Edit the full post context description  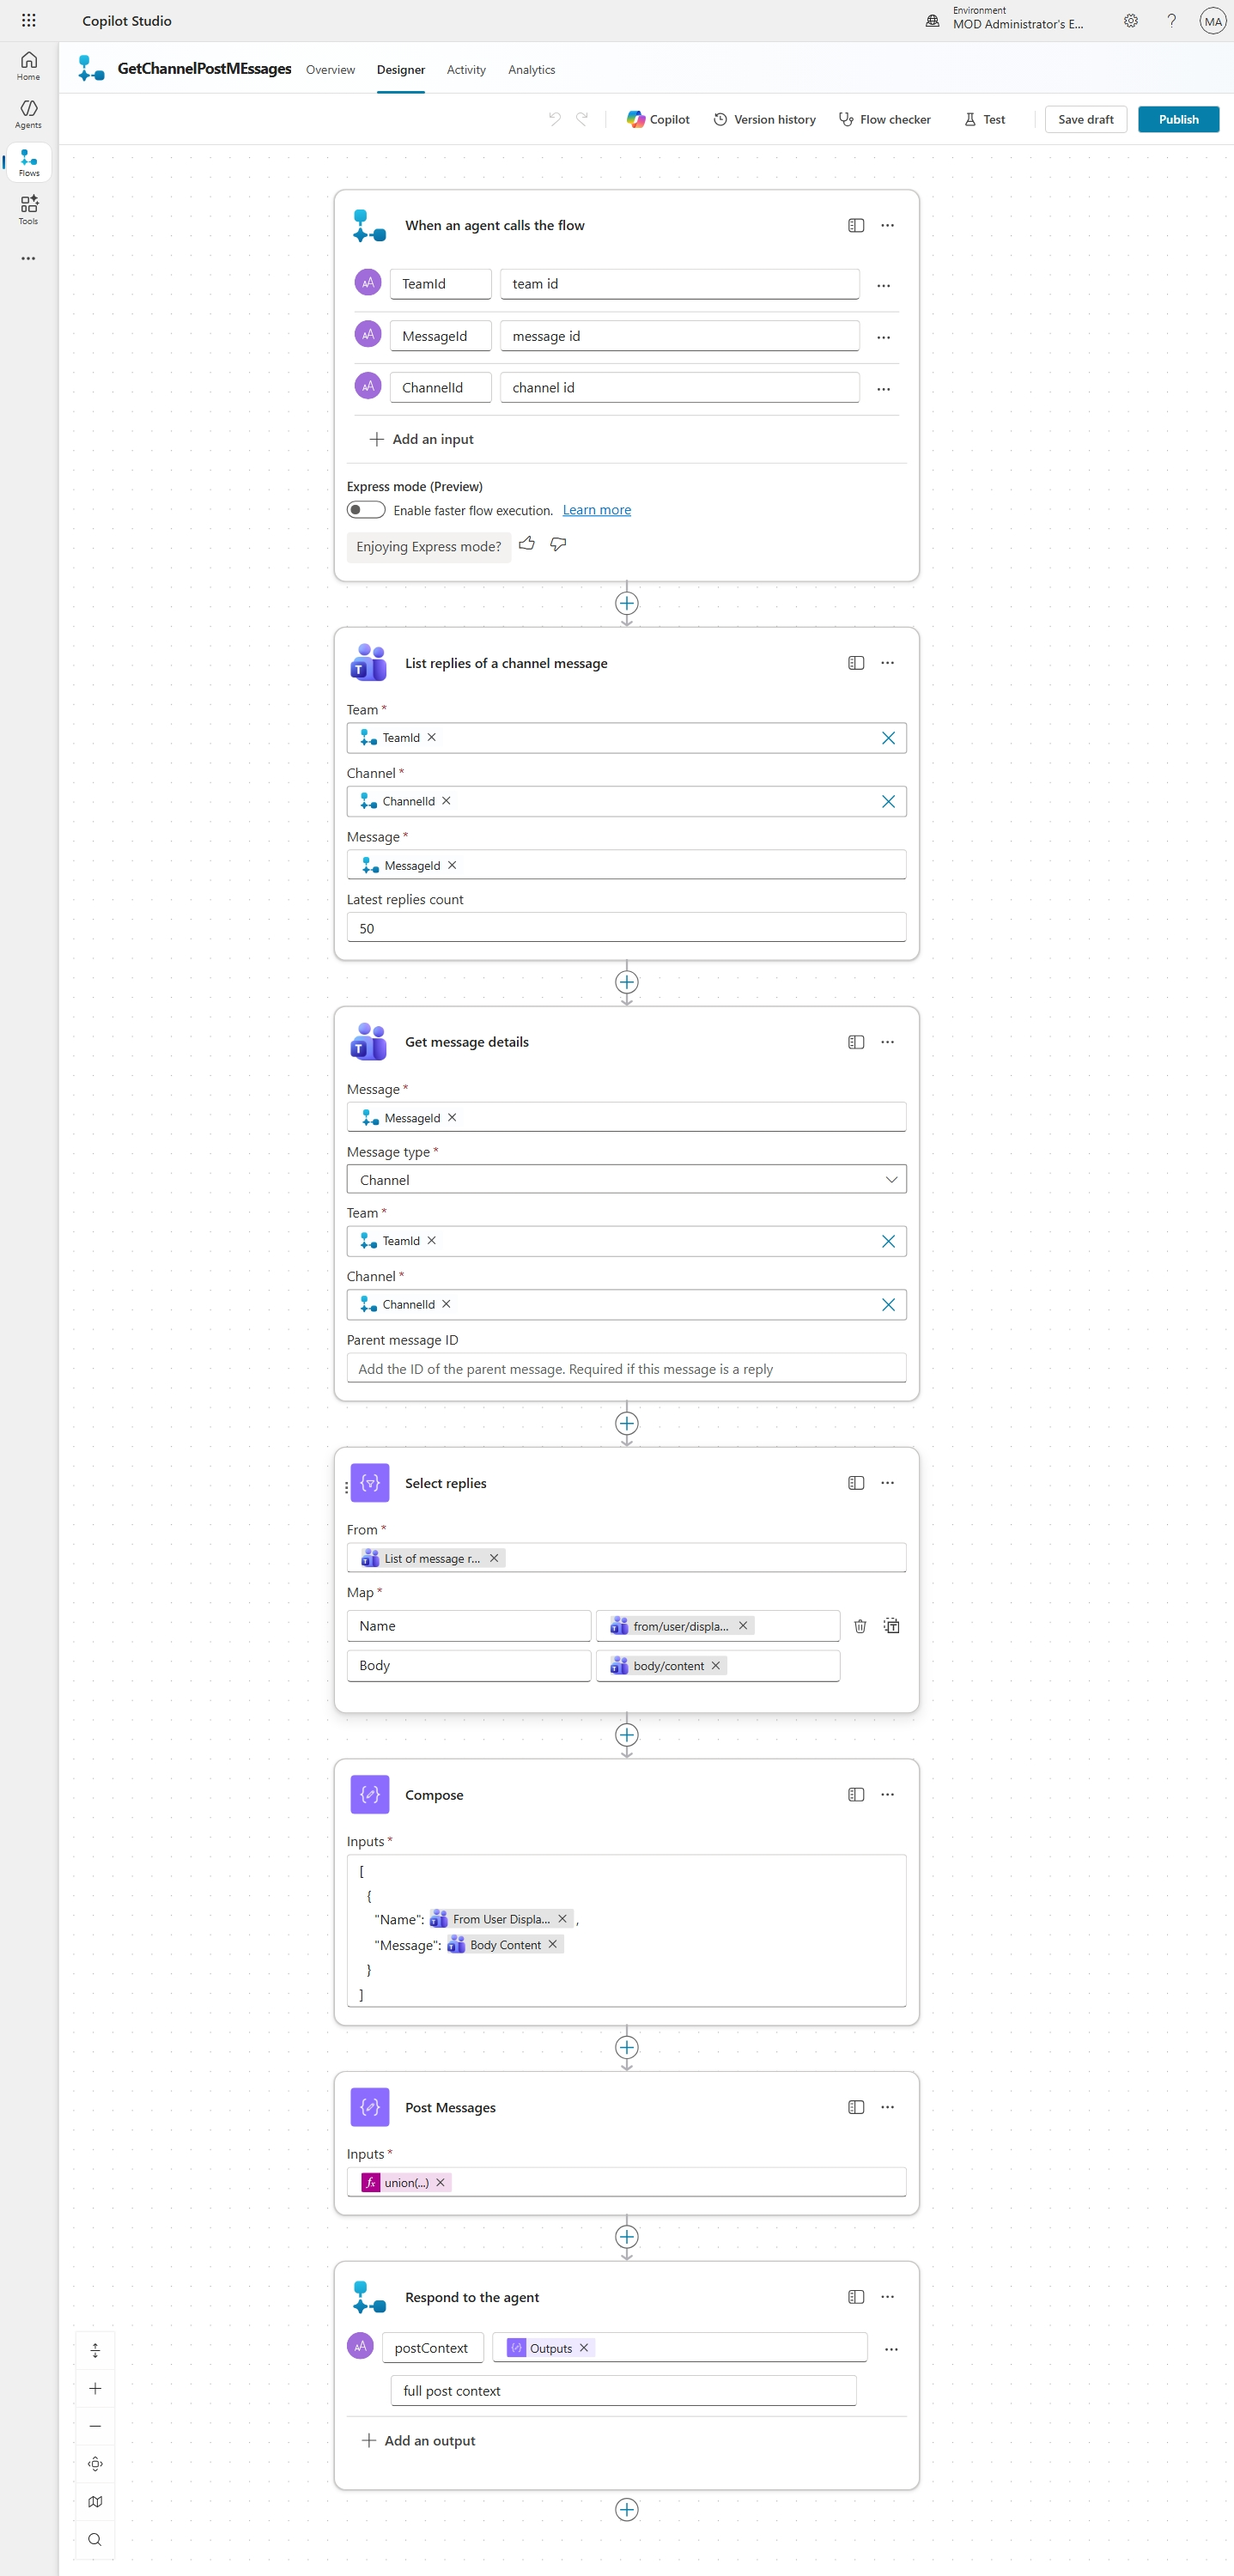pyautogui.click(x=623, y=2391)
